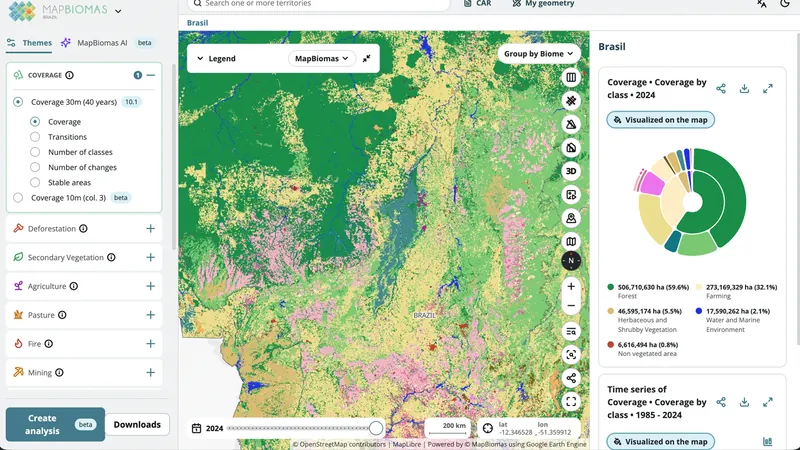Click the focus-on-area map icon
800x450 pixels.
[x=571, y=355]
